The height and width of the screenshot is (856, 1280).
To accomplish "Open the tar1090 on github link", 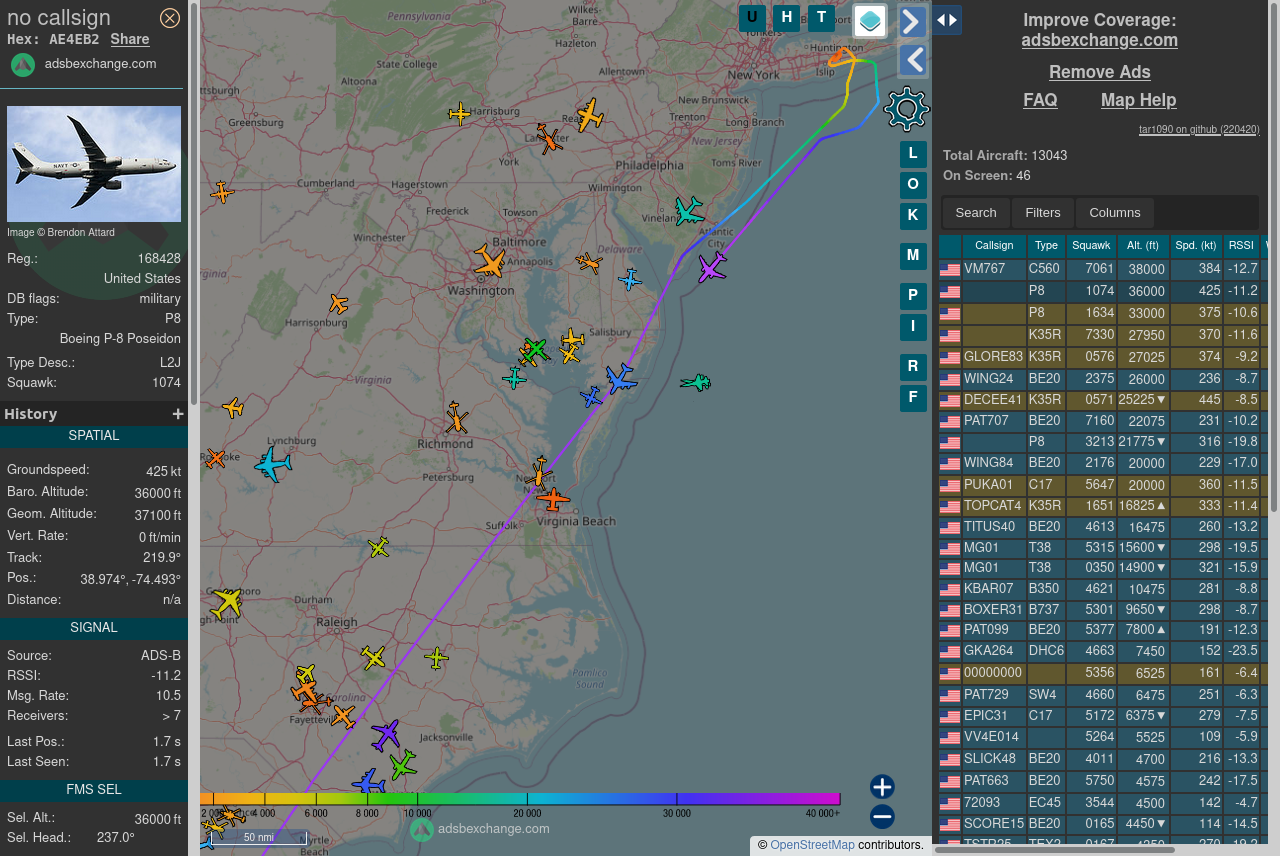I will point(1199,129).
